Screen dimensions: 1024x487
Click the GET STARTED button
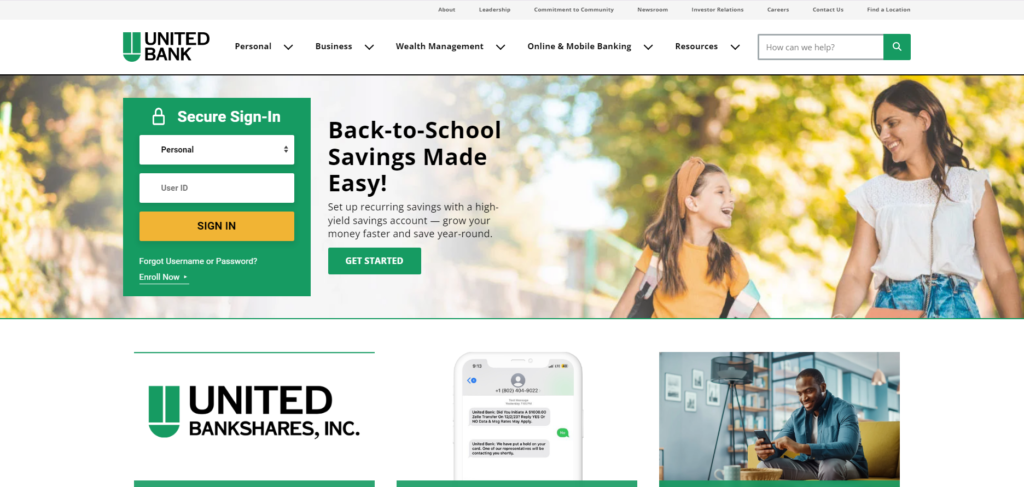[374, 261]
